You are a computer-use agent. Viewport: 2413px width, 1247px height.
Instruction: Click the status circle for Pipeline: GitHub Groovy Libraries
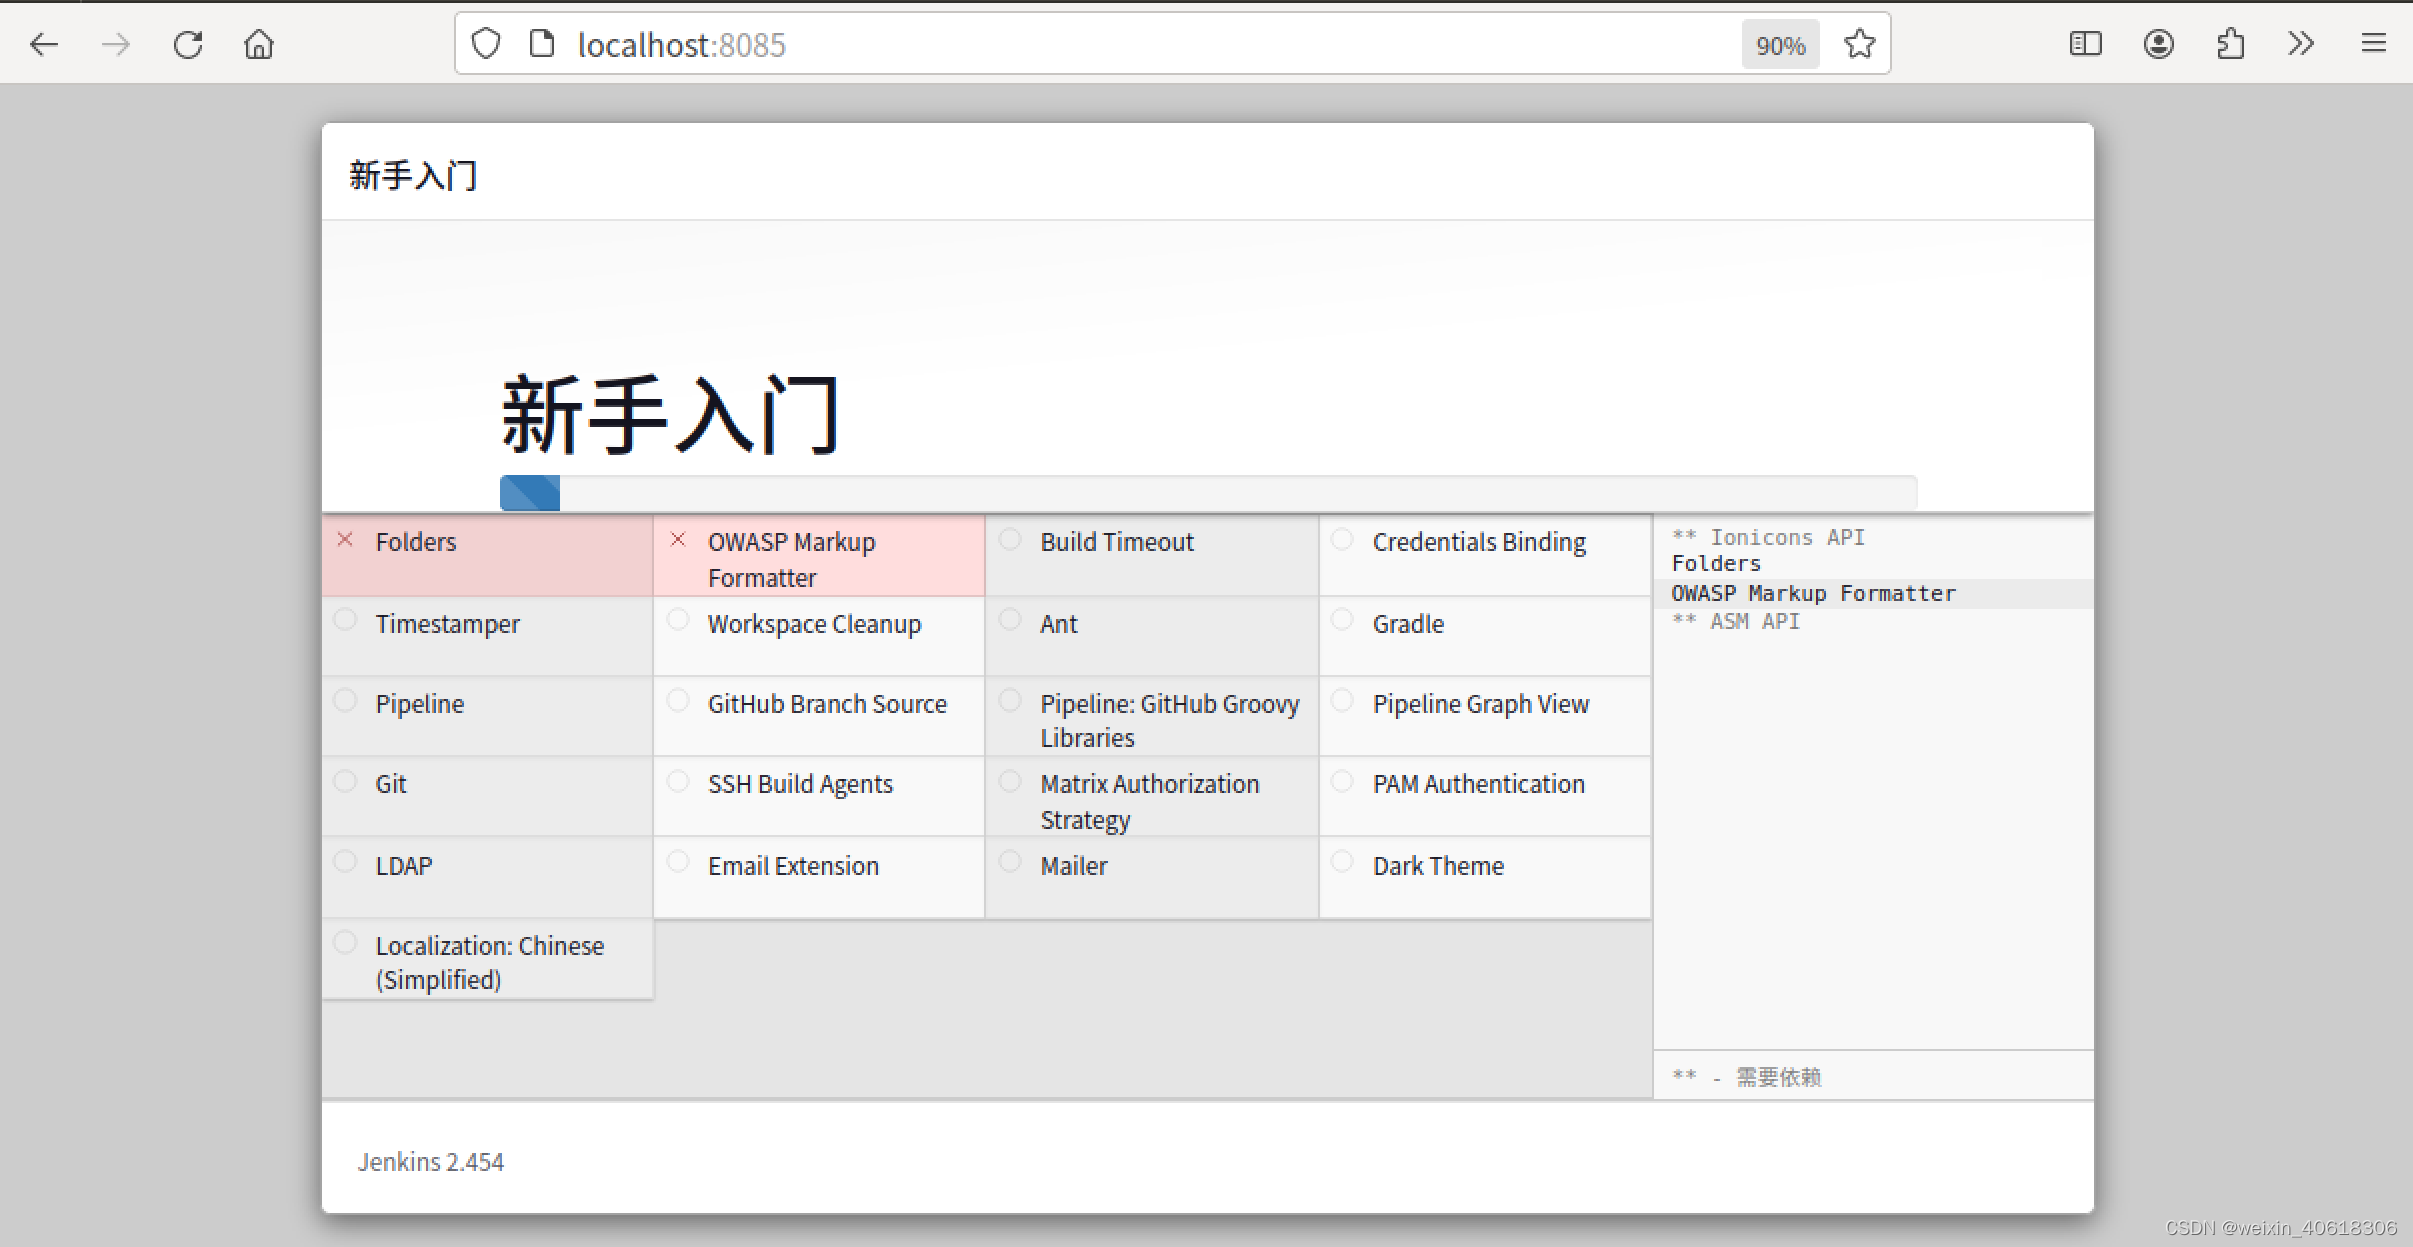[x=1010, y=700]
